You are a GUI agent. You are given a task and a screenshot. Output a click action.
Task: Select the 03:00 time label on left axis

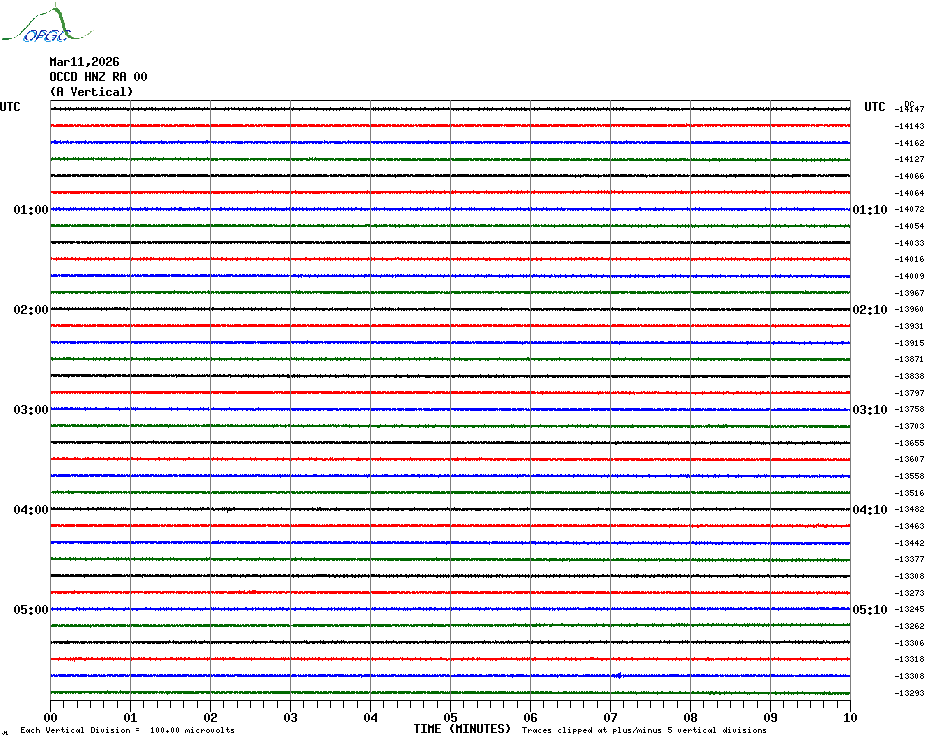pyautogui.click(x=30, y=410)
